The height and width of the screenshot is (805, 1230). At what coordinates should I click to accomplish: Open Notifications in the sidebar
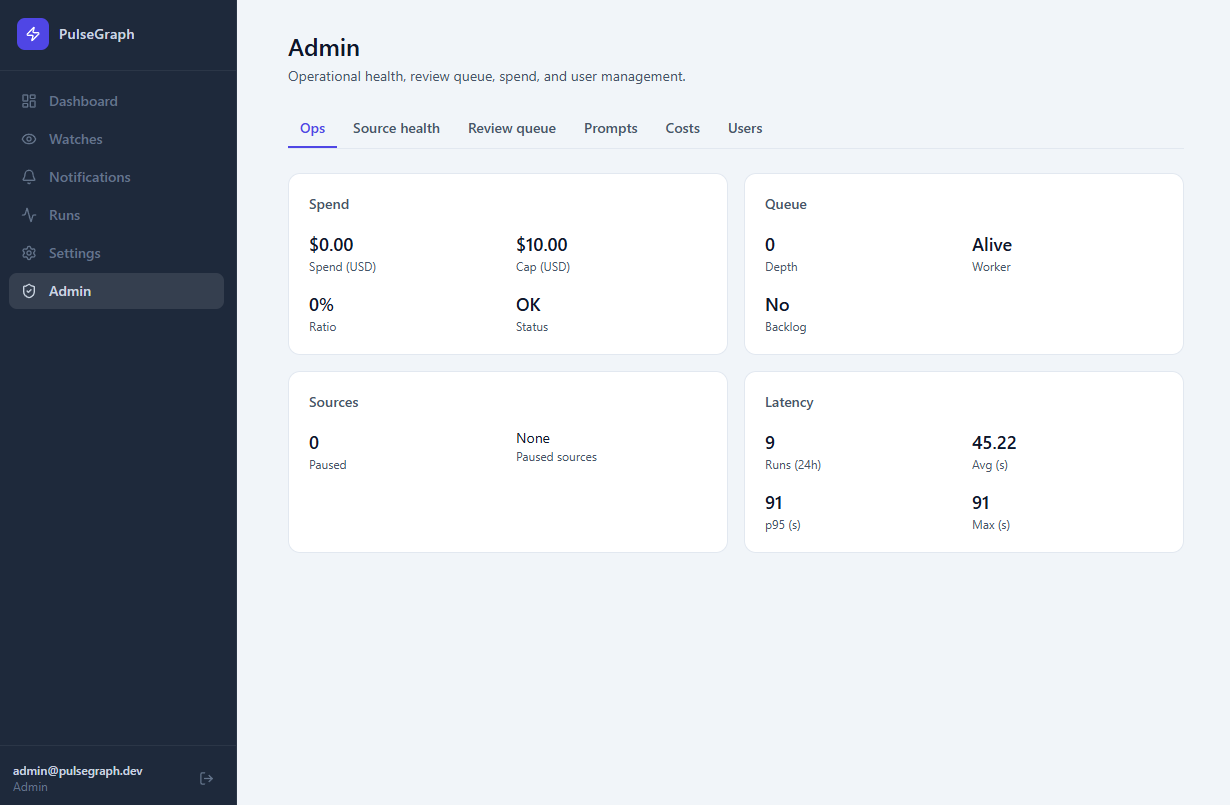(x=116, y=177)
